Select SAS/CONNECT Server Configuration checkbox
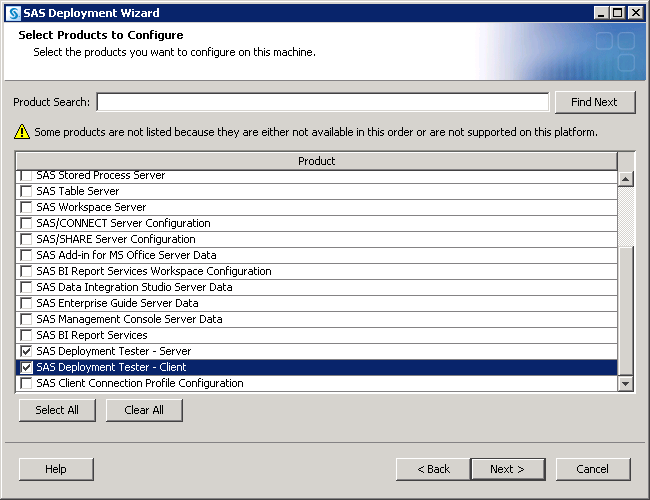The width and height of the screenshot is (650, 500). (x=26, y=223)
